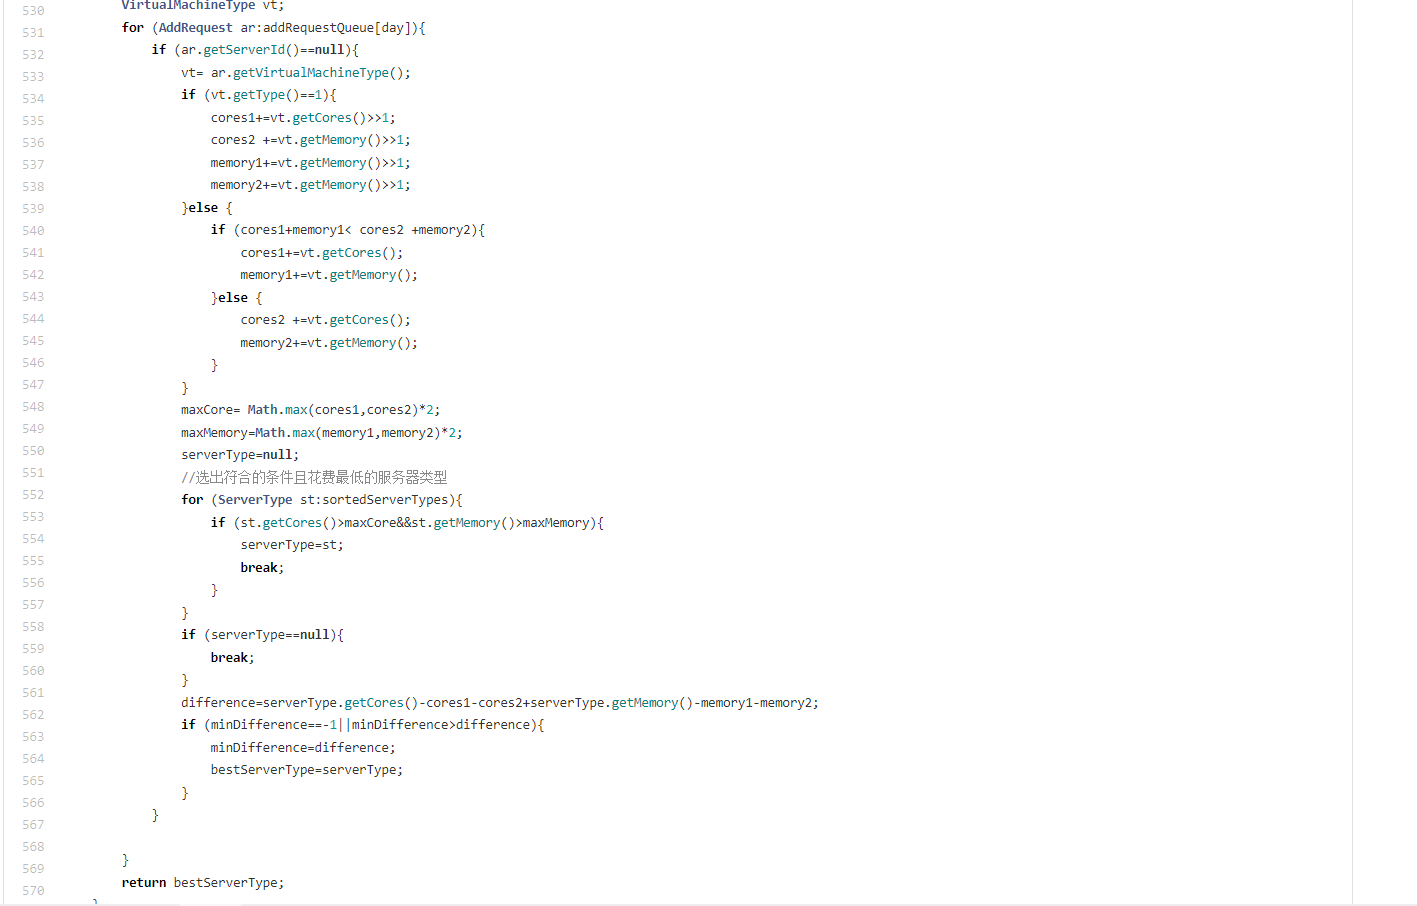Click the 'serverType=null;' line
Screen dimensions: 1417x906
(240, 455)
